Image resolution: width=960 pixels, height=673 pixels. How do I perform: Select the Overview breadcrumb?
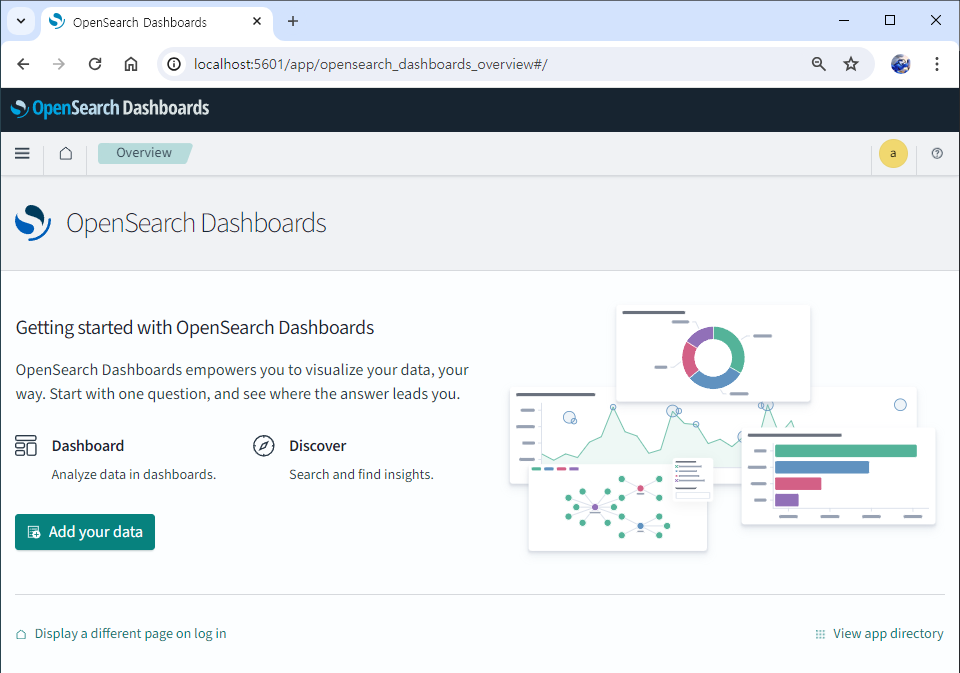click(144, 153)
